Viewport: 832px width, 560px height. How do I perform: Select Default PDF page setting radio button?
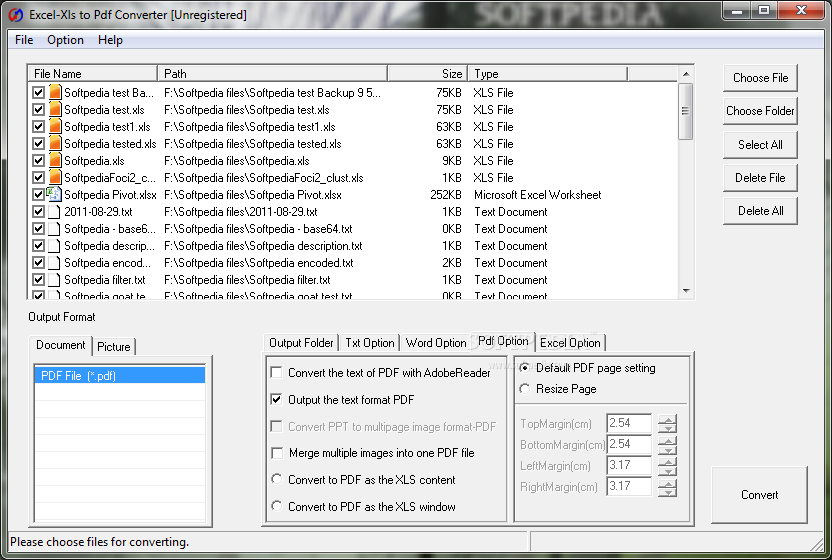(525, 367)
